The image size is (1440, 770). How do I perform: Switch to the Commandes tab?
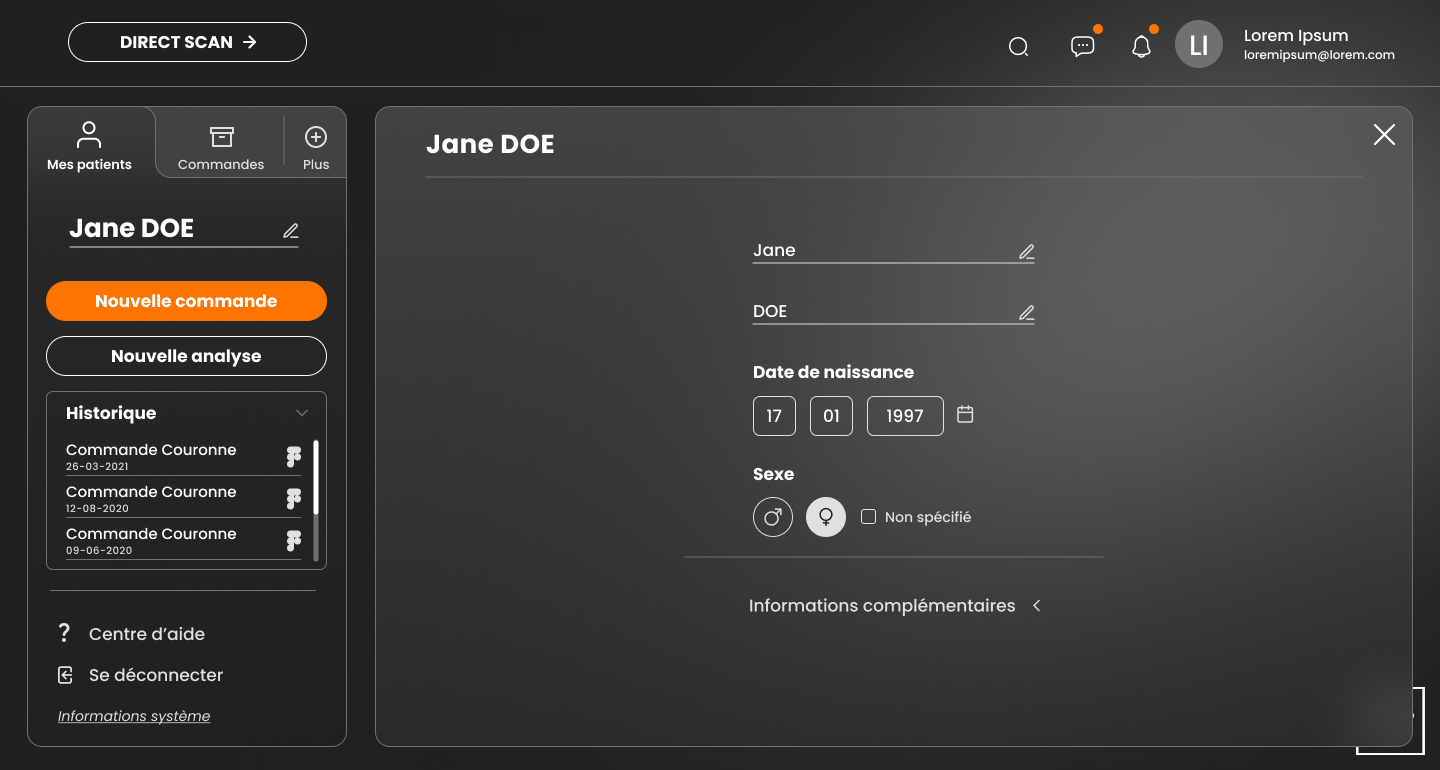point(221,146)
